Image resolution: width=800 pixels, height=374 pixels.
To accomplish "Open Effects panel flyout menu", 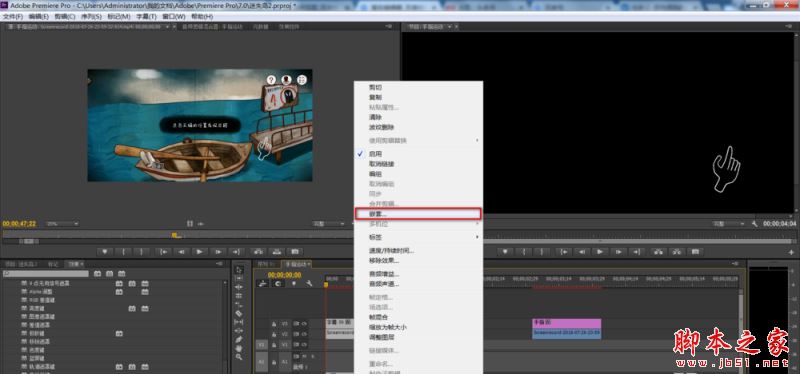I will point(219,264).
